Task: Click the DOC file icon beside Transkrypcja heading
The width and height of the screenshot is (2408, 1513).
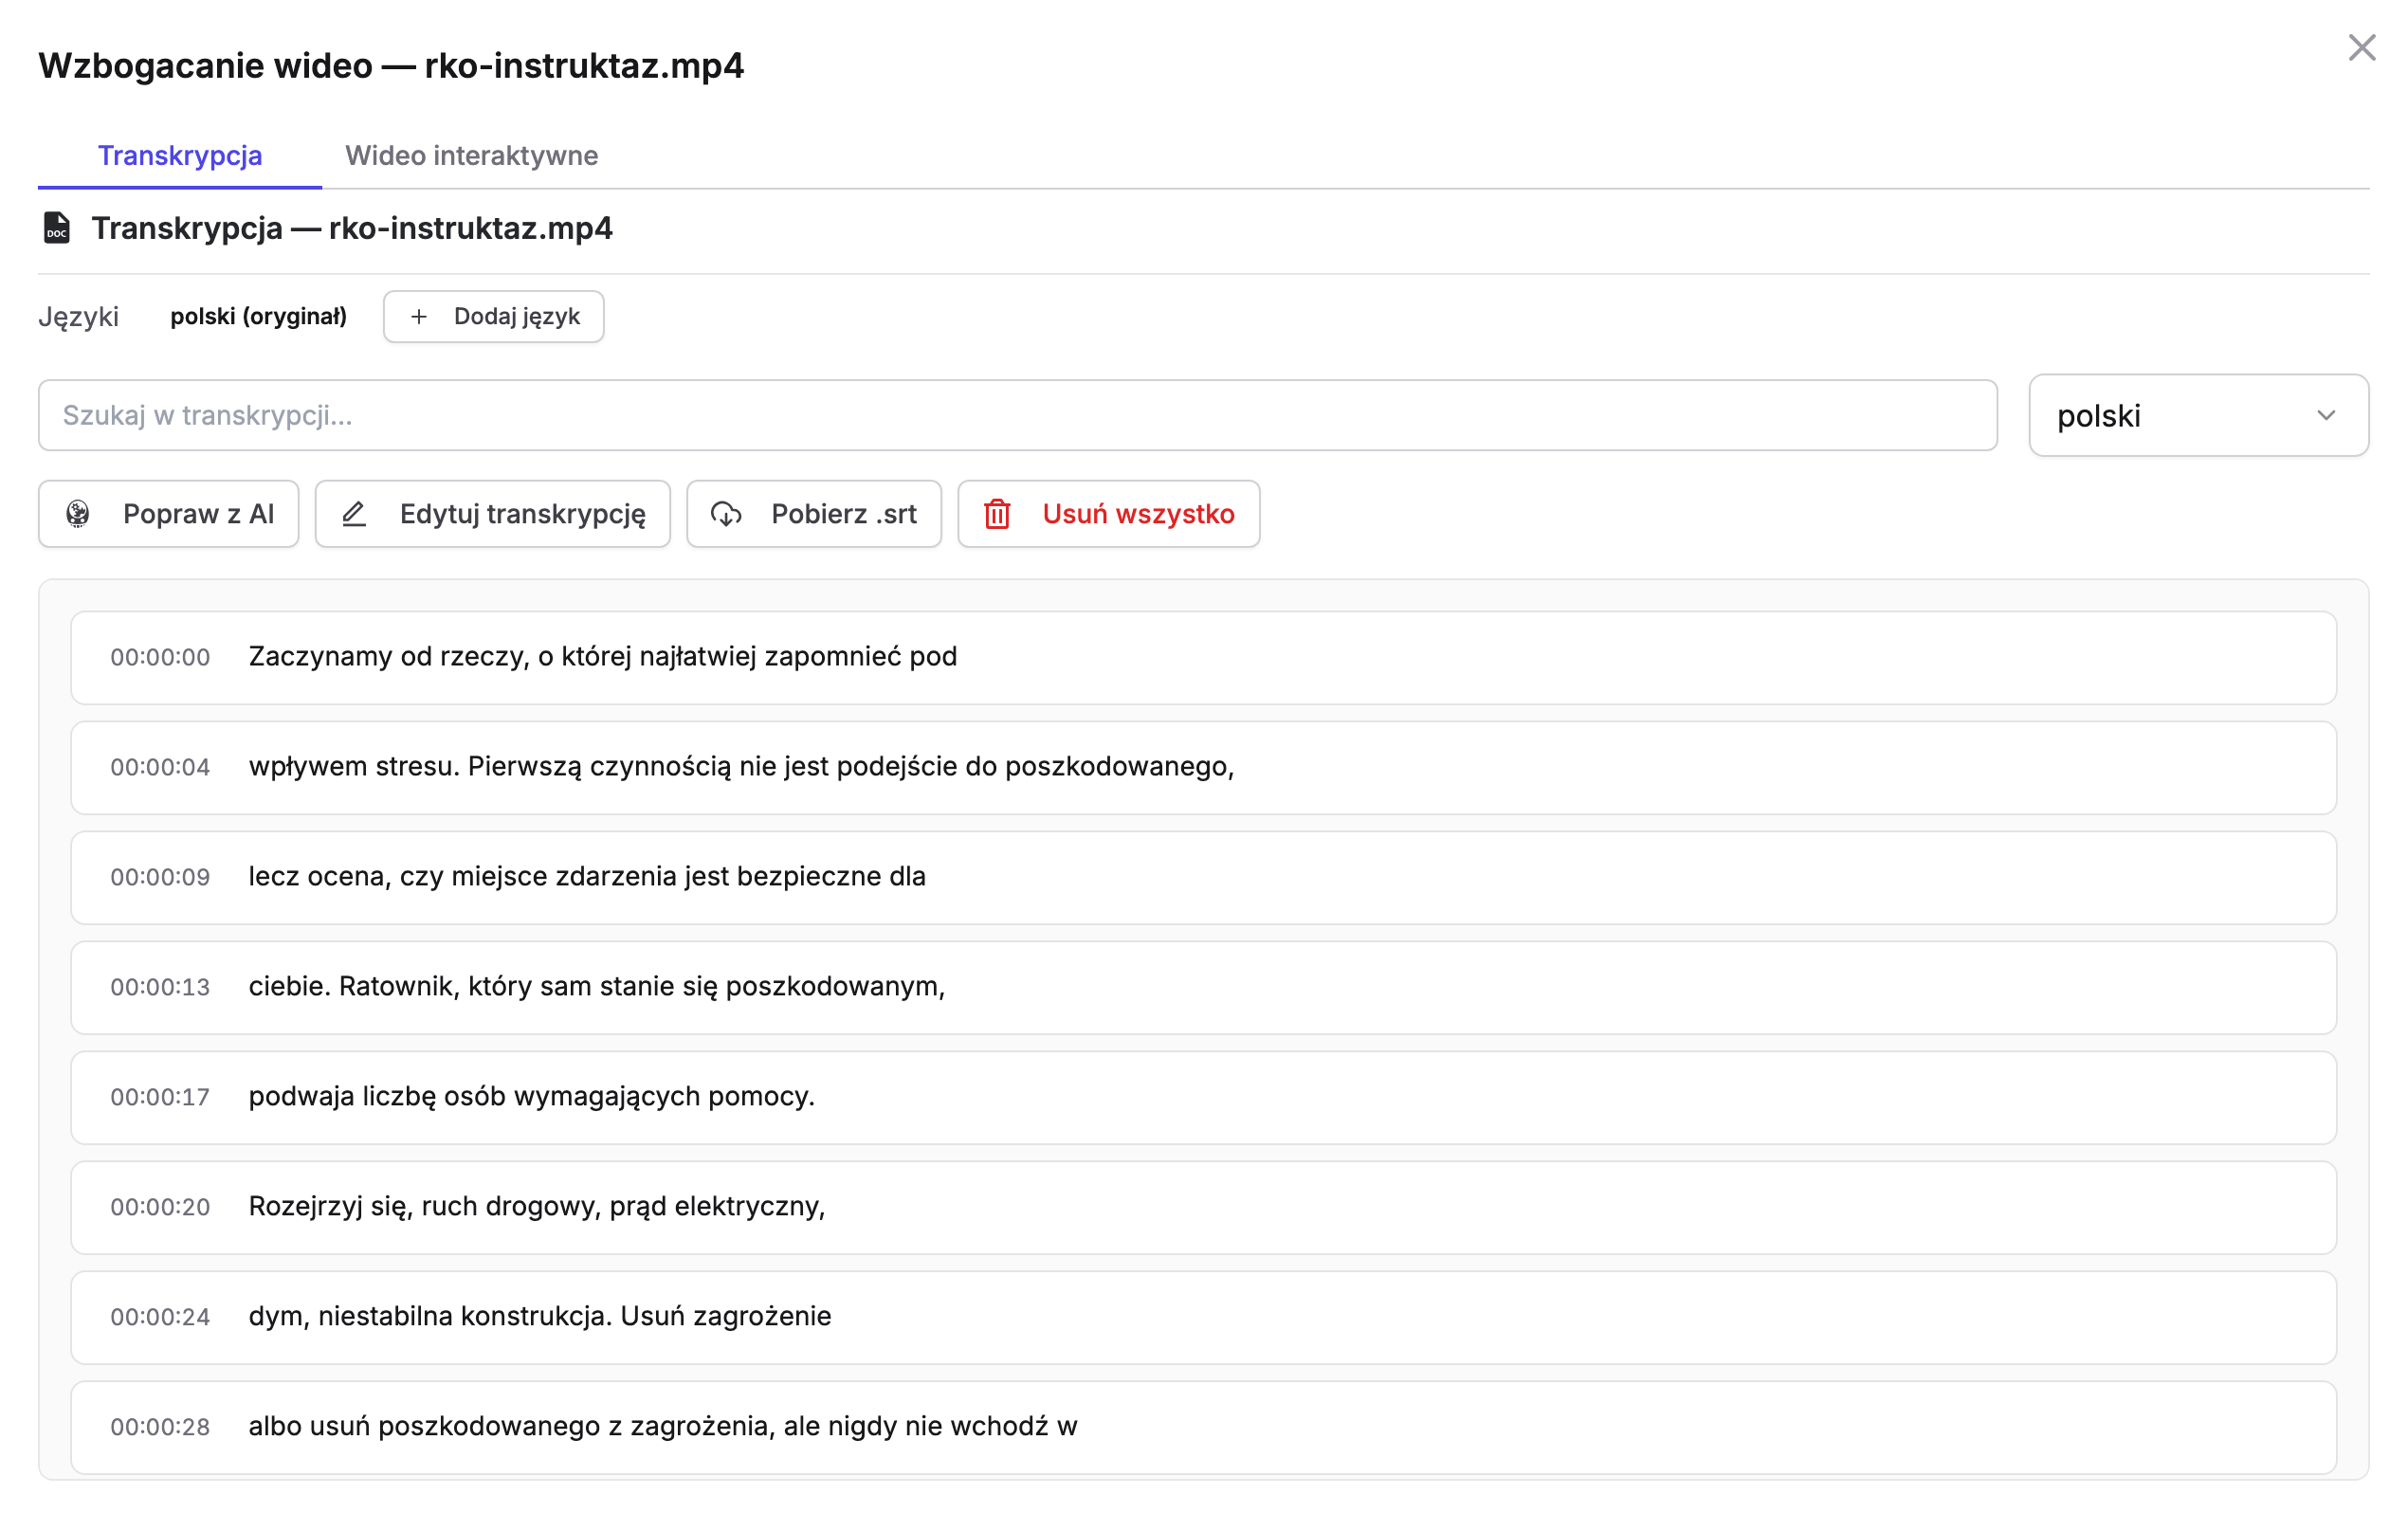Action: tap(57, 227)
